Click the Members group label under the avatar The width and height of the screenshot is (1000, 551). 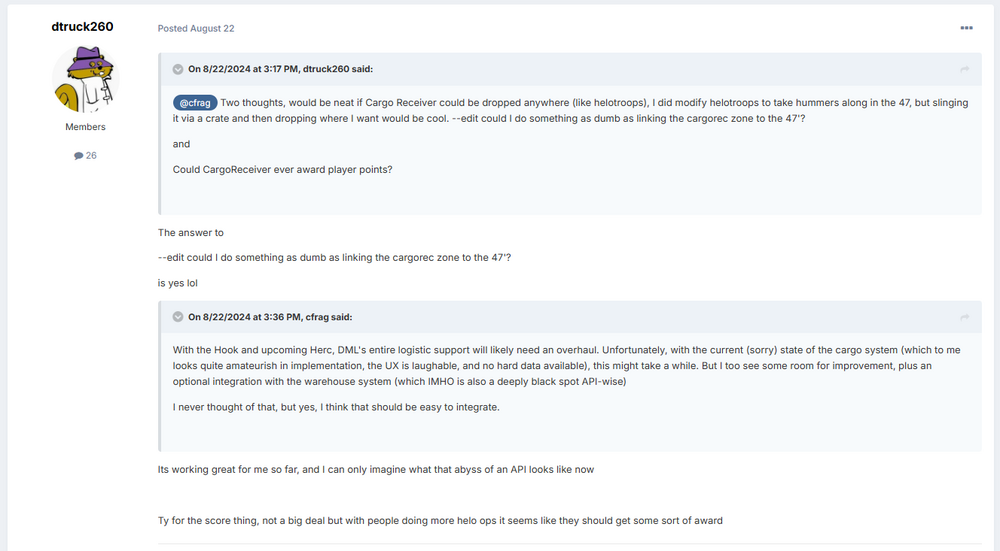pyautogui.click(x=85, y=127)
